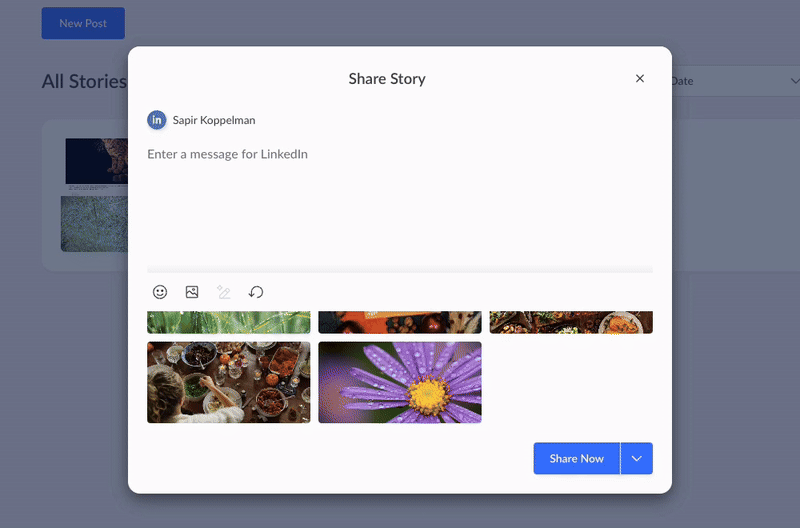This screenshot has height=528, width=800.
Task: Click the All Stories heading
Action: pos(84,82)
